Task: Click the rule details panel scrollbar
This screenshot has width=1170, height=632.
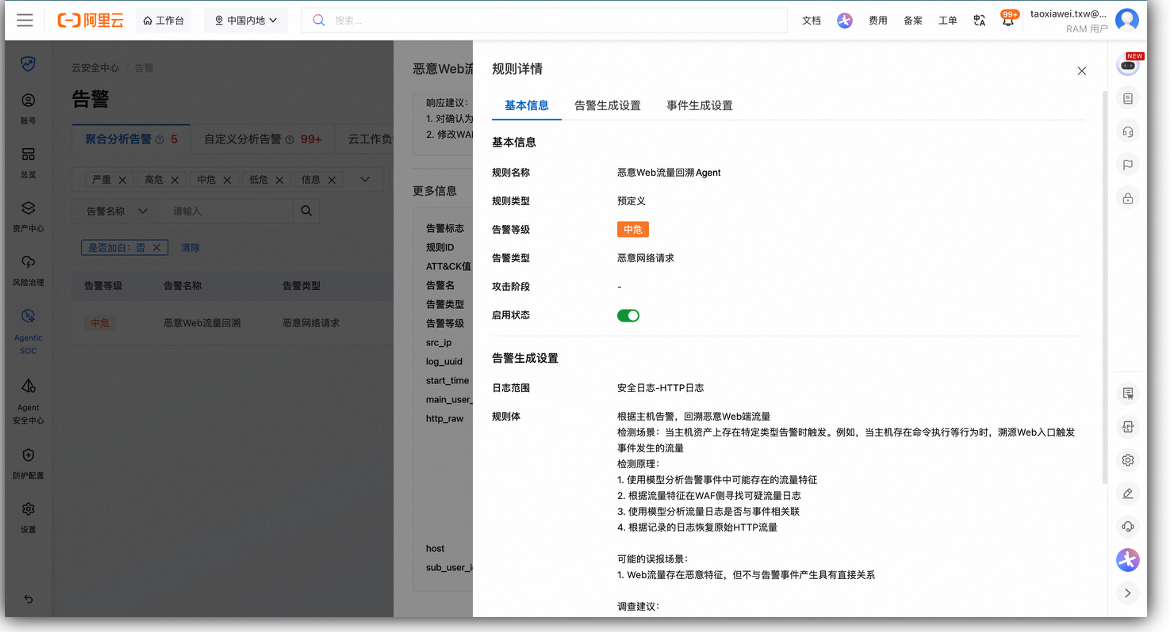Action: (1104, 287)
